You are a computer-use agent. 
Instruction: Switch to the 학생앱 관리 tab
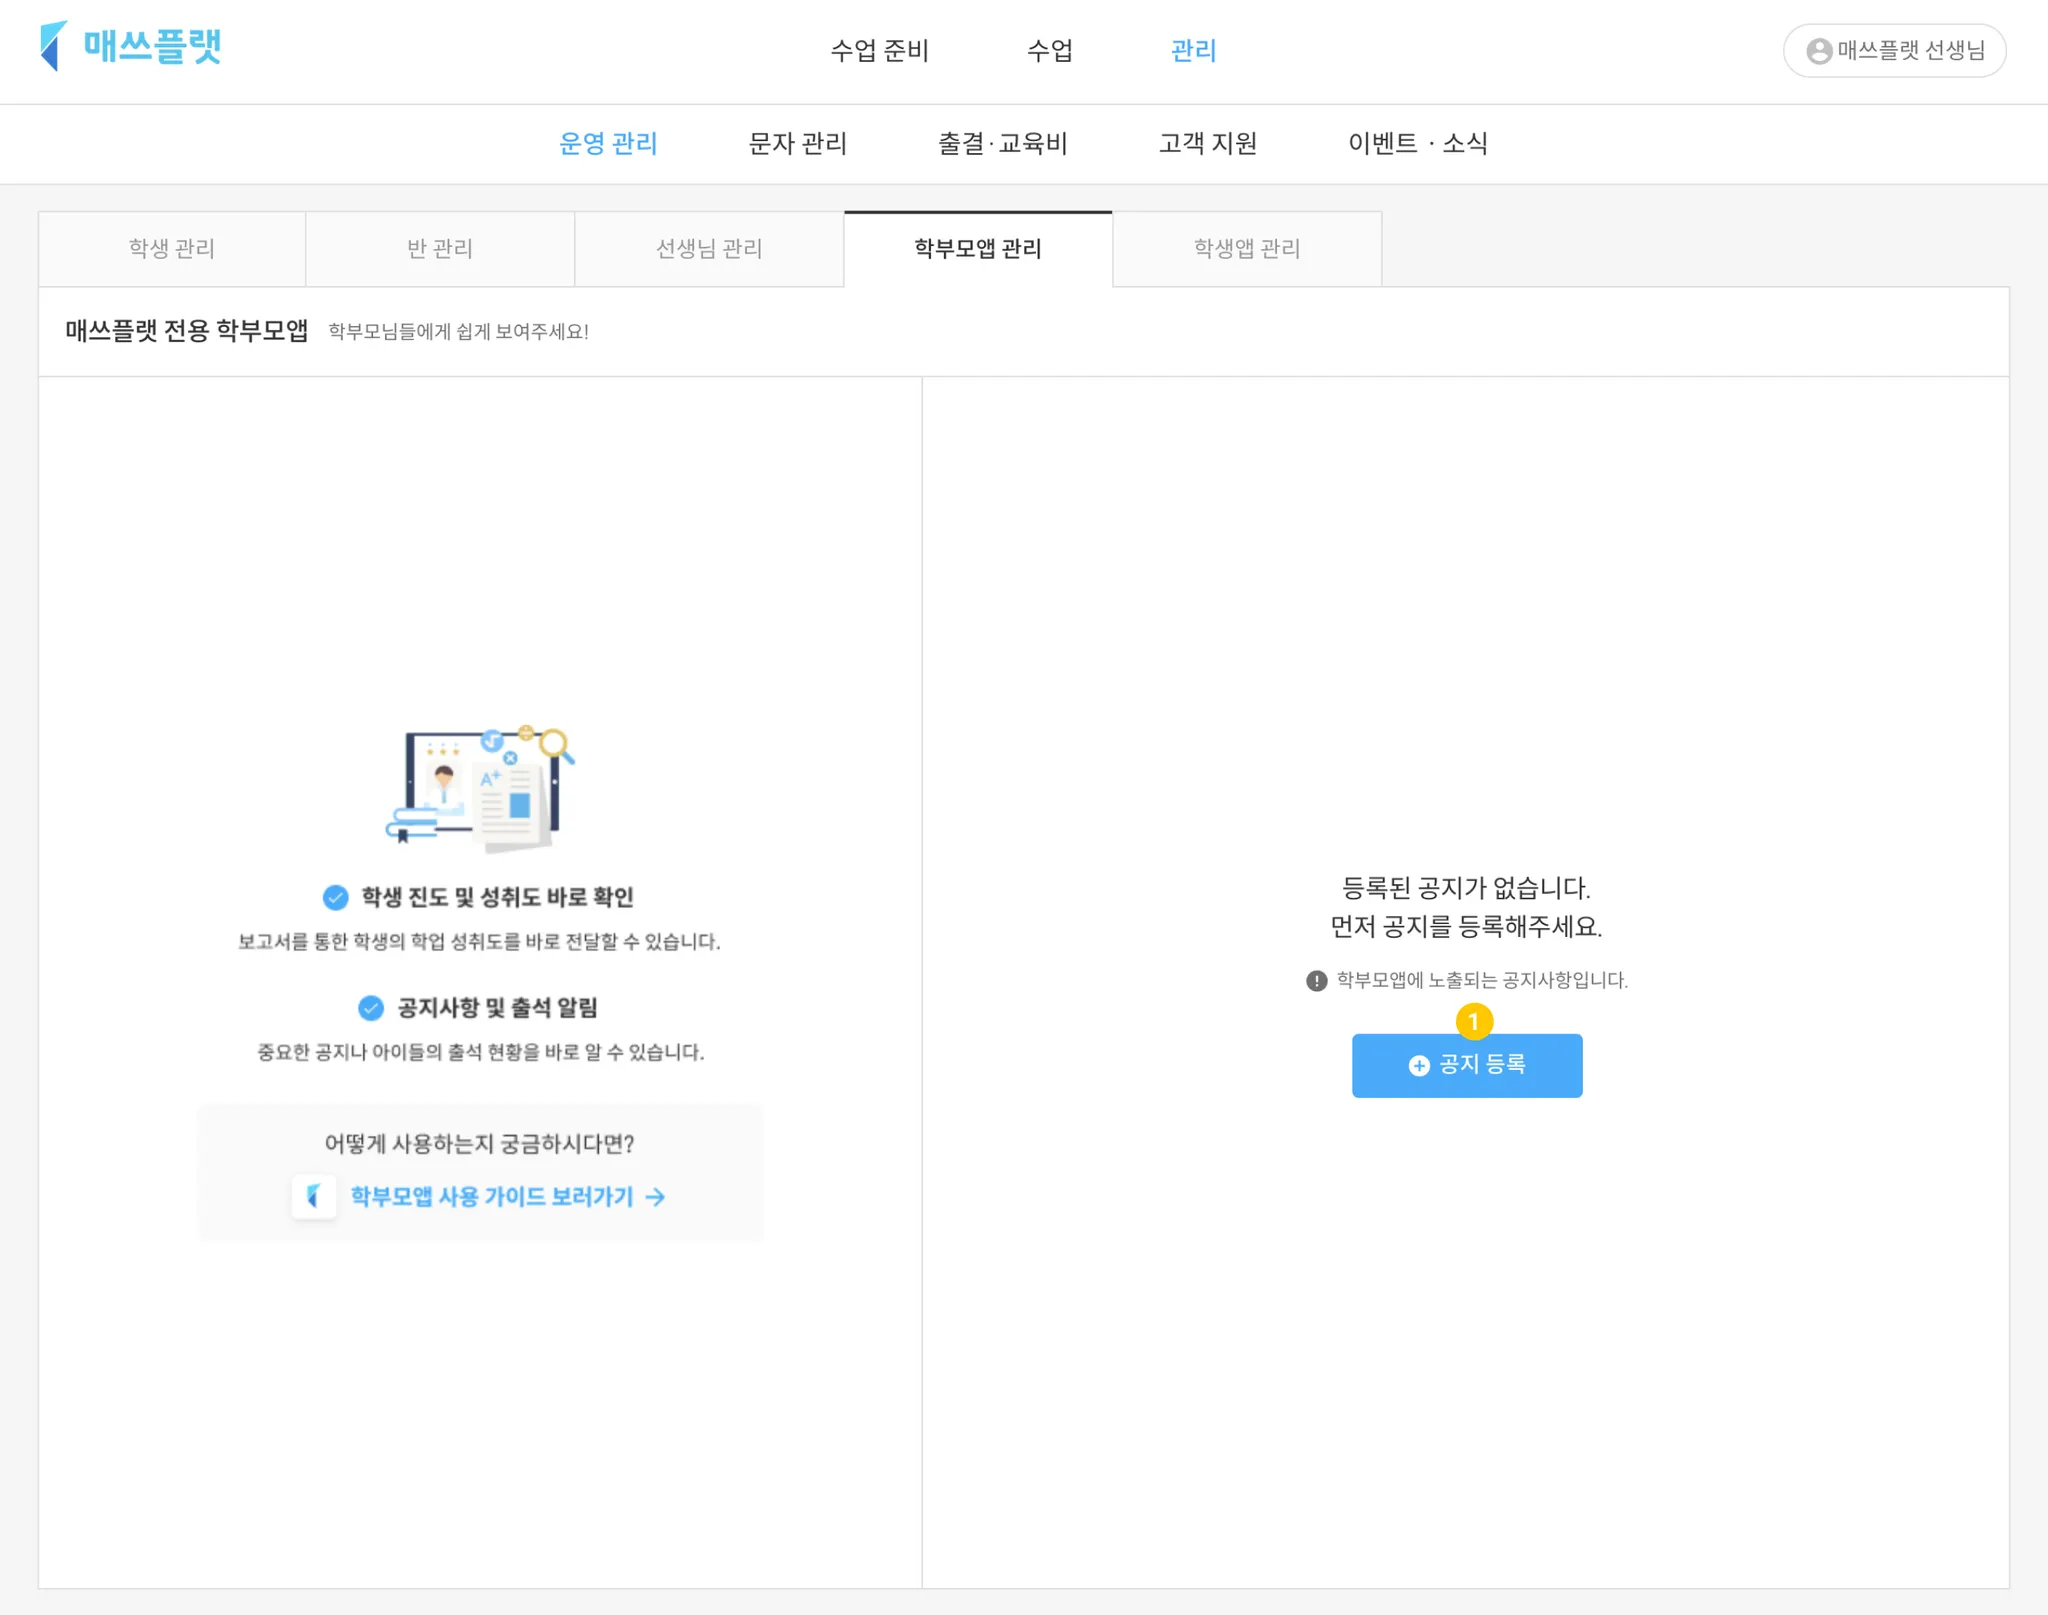click(1247, 249)
